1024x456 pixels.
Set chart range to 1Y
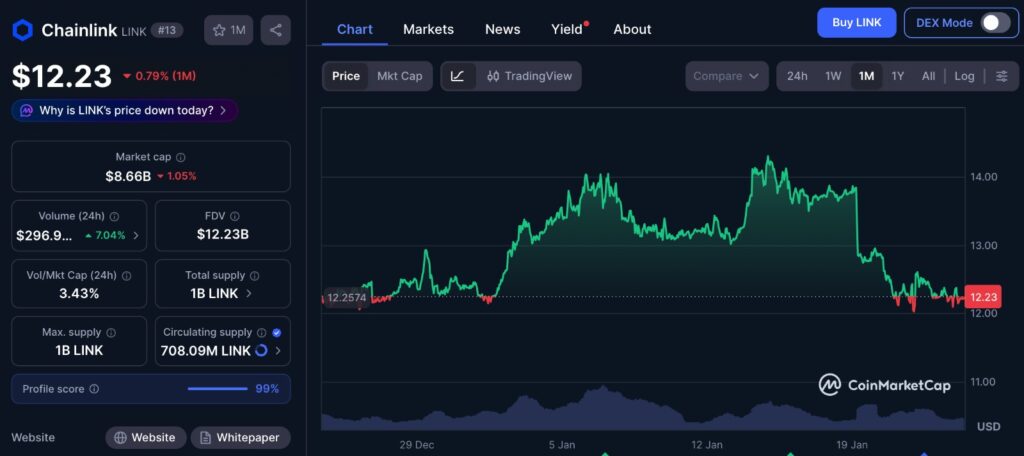[898, 76]
